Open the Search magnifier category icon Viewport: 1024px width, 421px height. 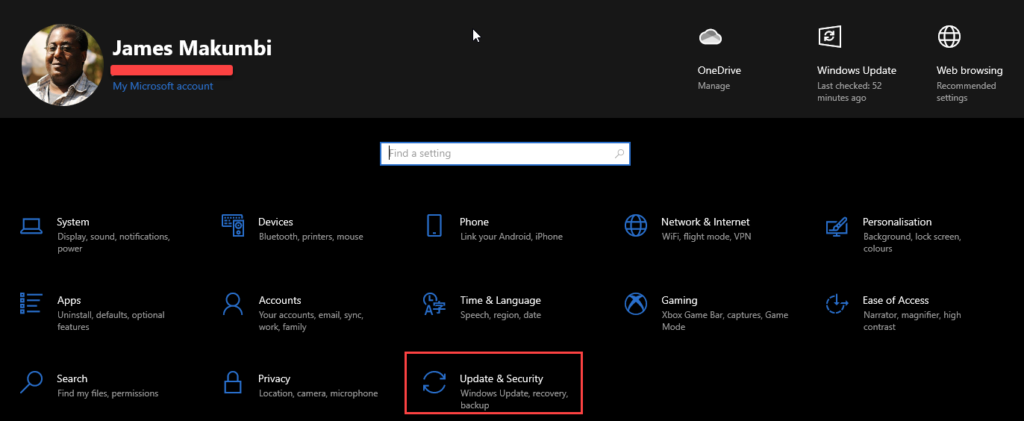pyautogui.click(x=31, y=382)
